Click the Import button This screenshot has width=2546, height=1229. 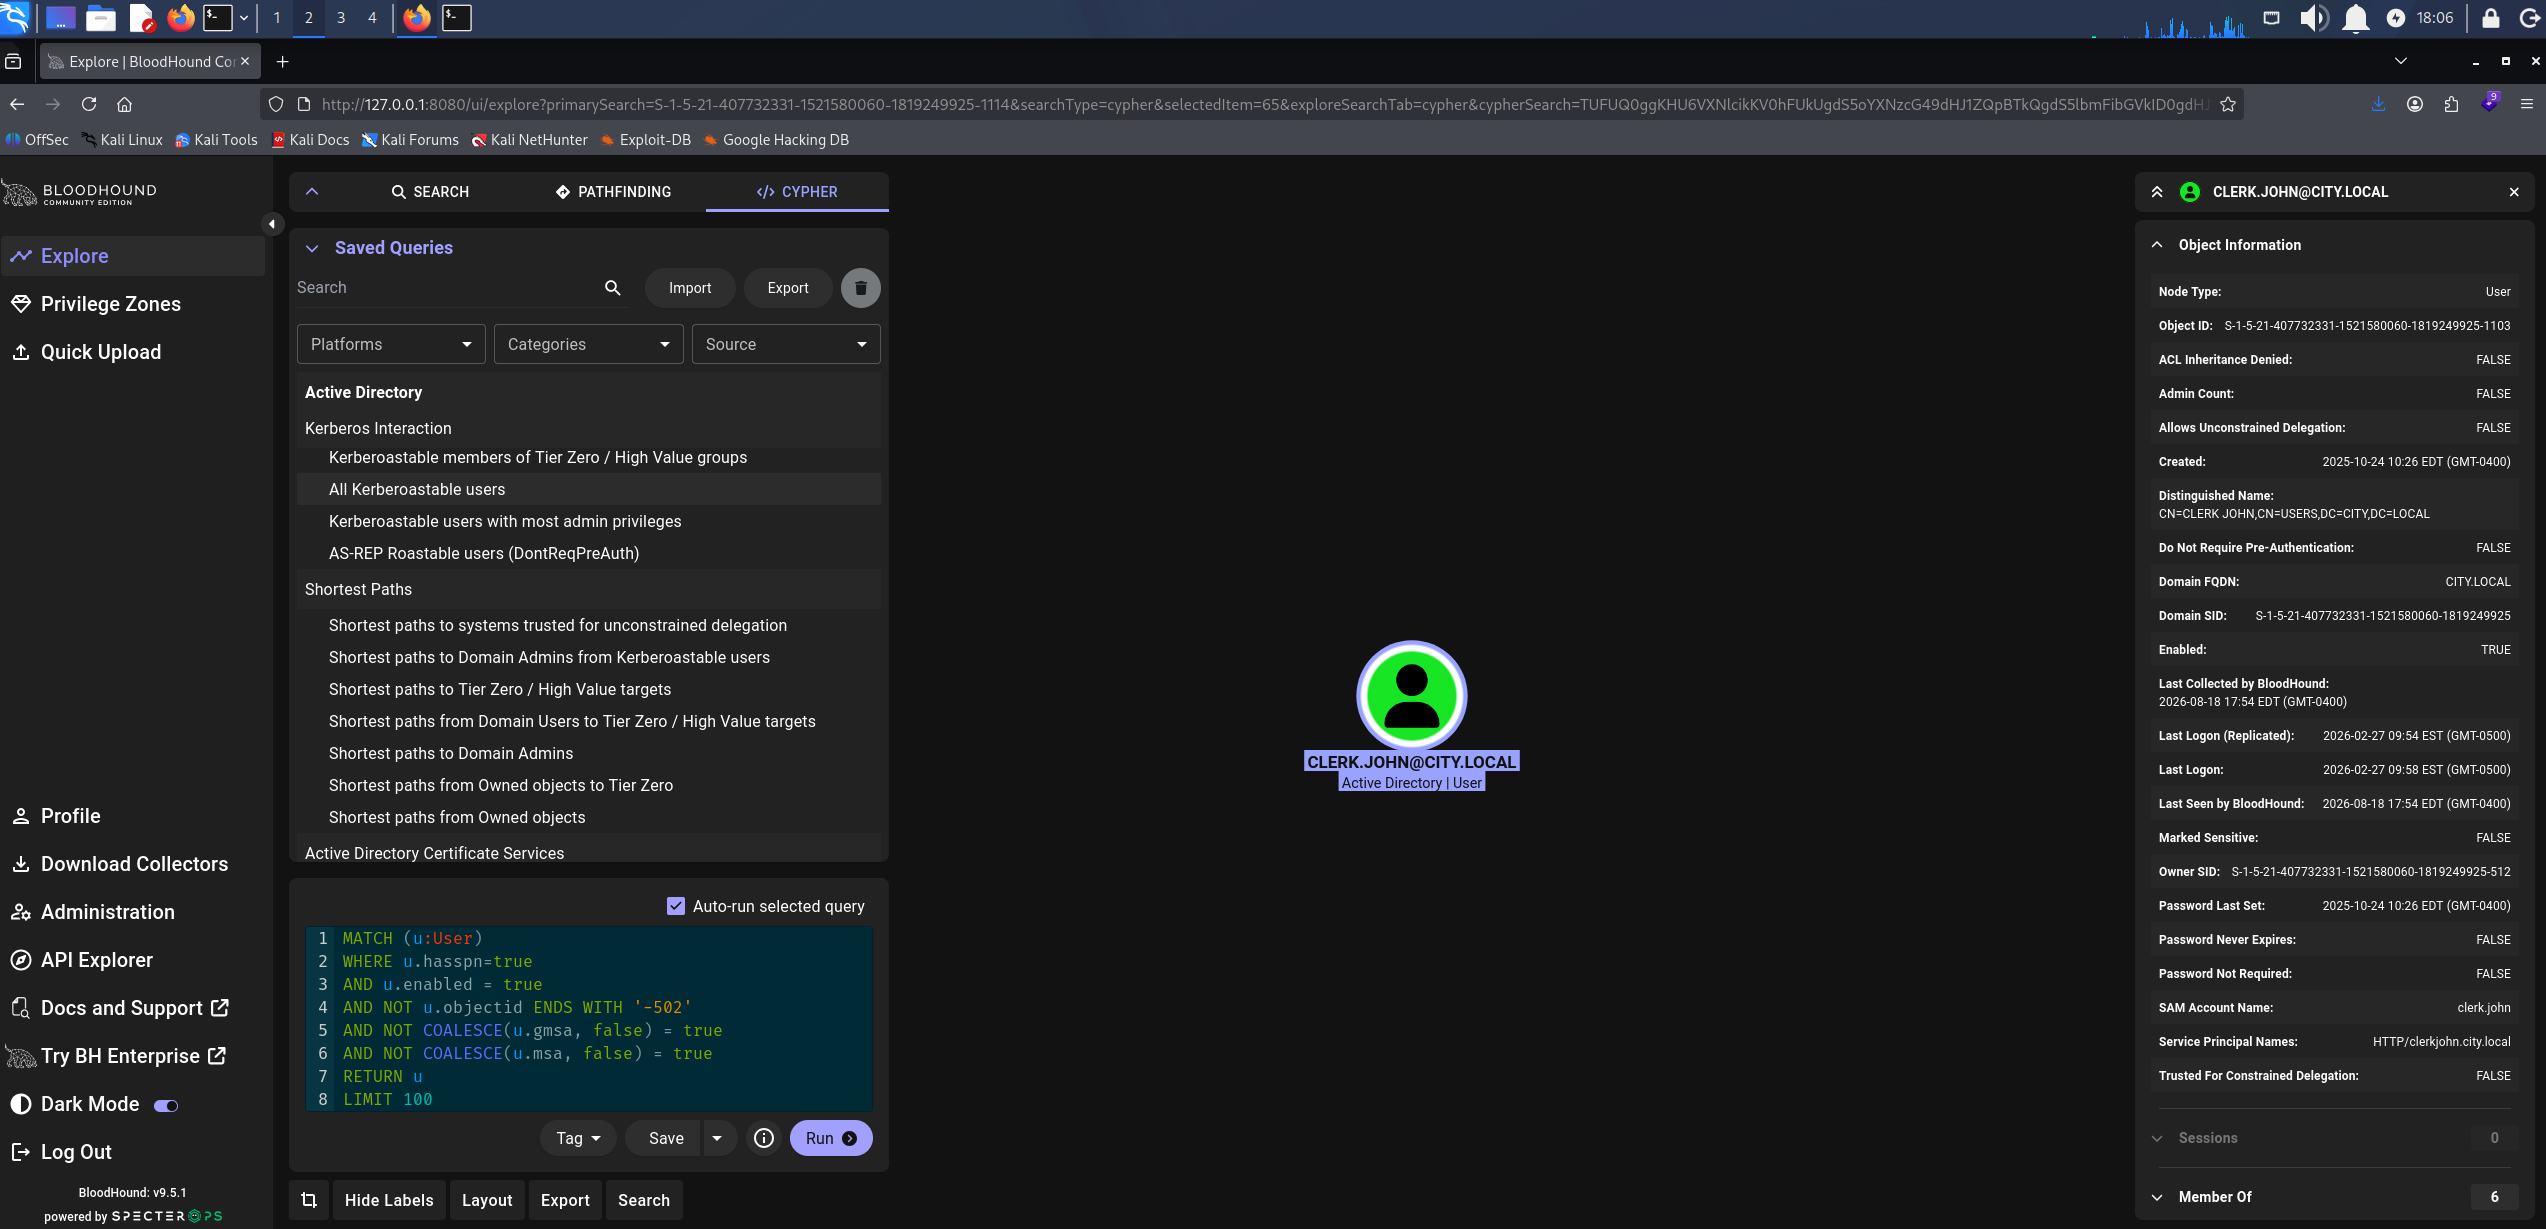pyautogui.click(x=690, y=288)
